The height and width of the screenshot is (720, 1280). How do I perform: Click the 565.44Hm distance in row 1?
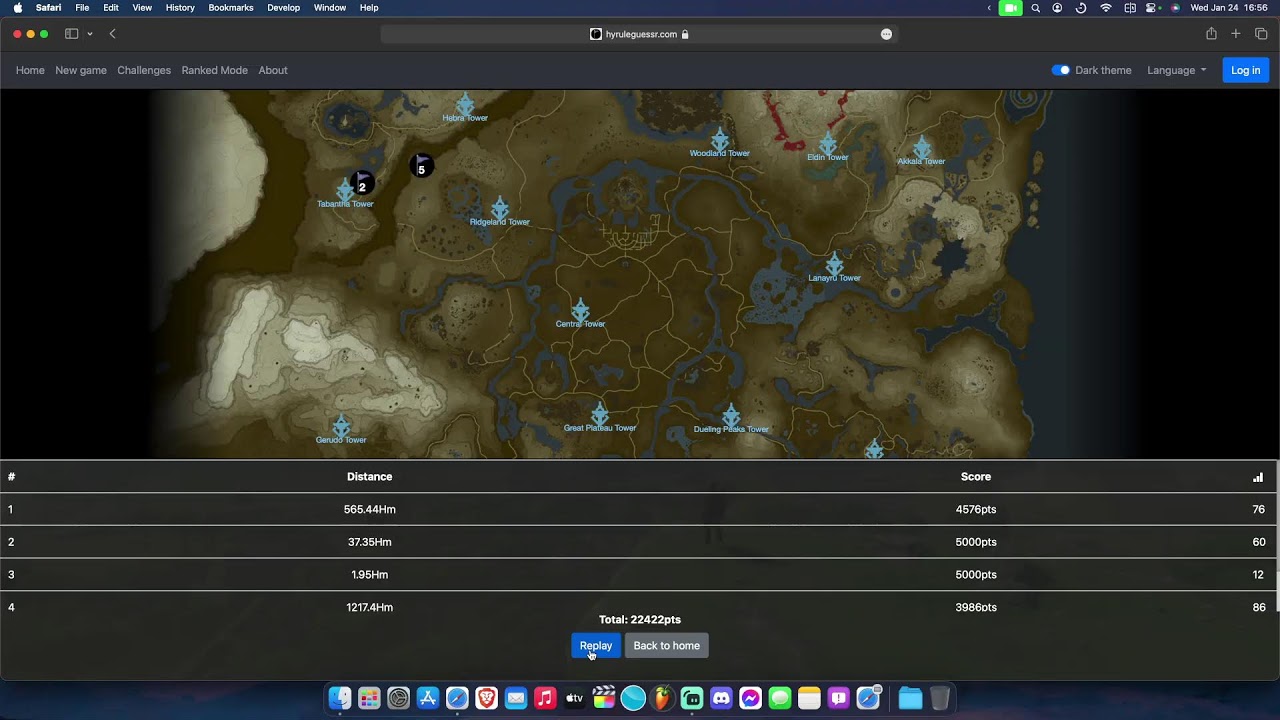coord(370,510)
